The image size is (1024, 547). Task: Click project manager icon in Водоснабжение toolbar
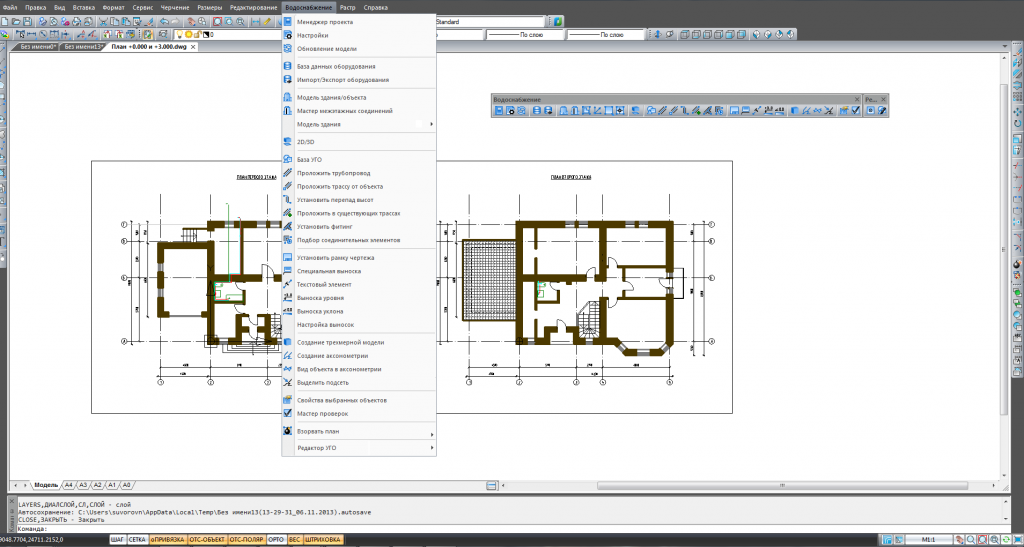499,110
